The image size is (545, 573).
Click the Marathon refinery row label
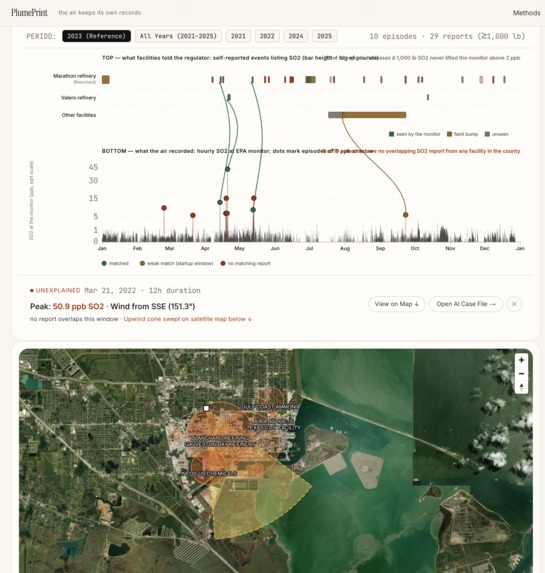[75, 76]
